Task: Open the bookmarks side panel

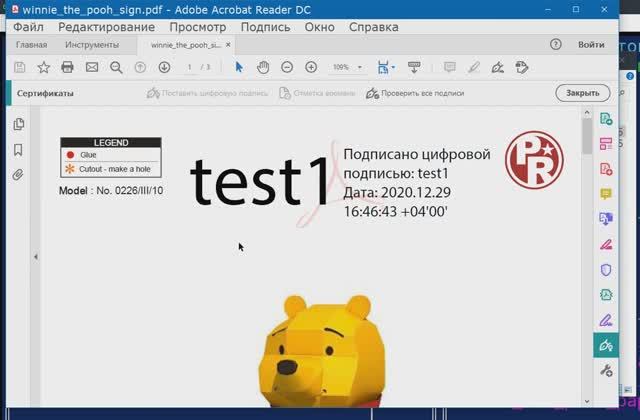Action: 18,150
